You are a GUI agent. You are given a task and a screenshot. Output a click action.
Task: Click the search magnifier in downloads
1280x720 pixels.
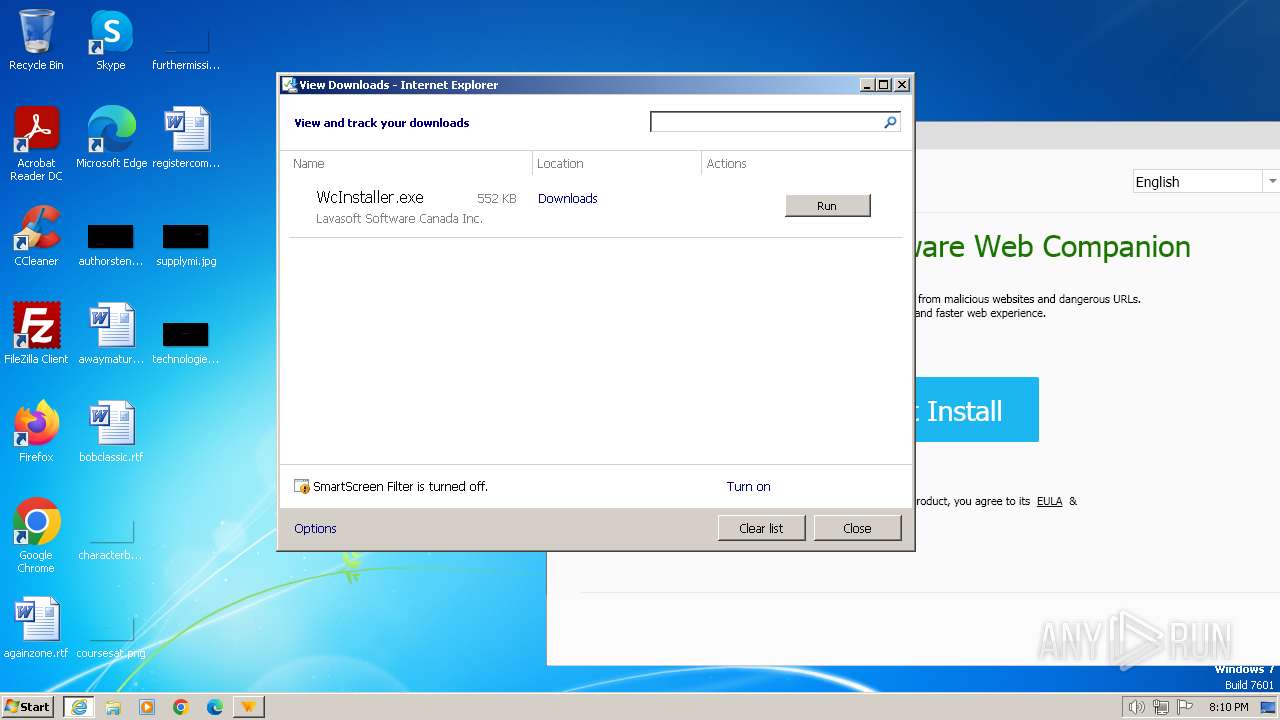890,122
